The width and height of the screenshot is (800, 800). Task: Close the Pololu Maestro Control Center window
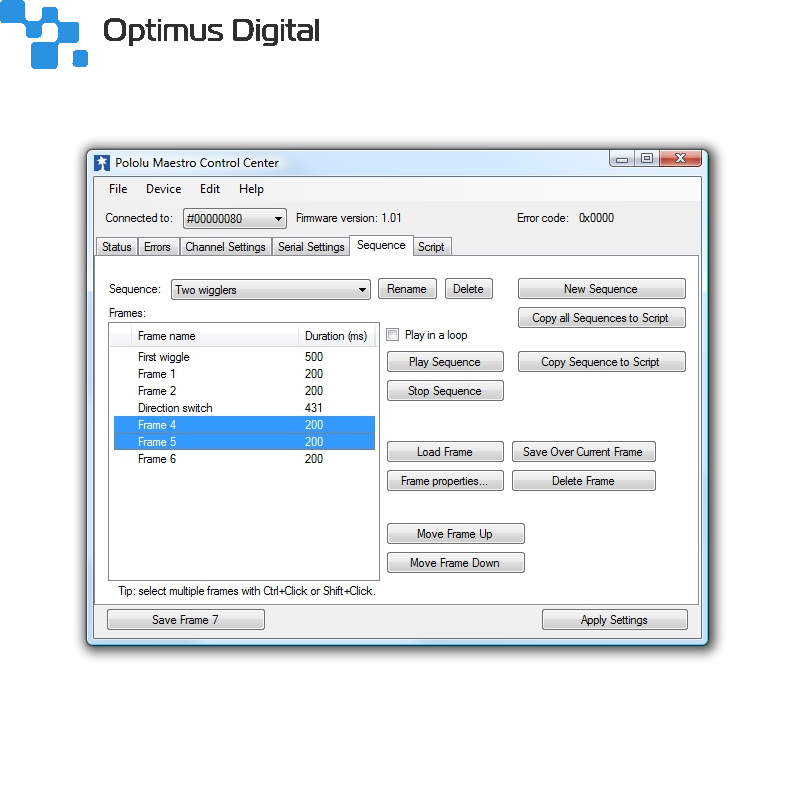click(680, 159)
